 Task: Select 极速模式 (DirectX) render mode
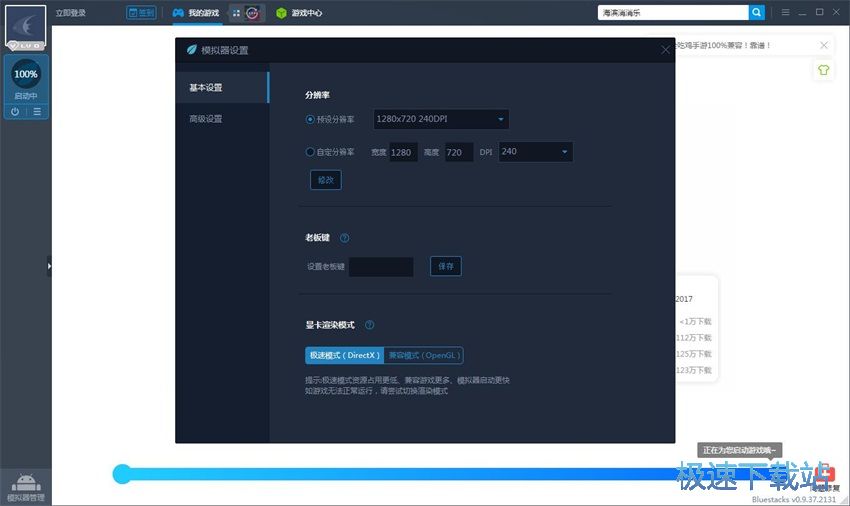[344, 355]
